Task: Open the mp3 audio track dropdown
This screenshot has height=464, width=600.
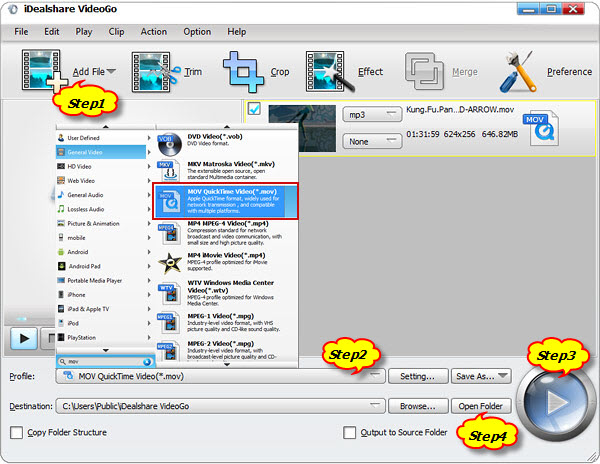Action: [x=372, y=114]
